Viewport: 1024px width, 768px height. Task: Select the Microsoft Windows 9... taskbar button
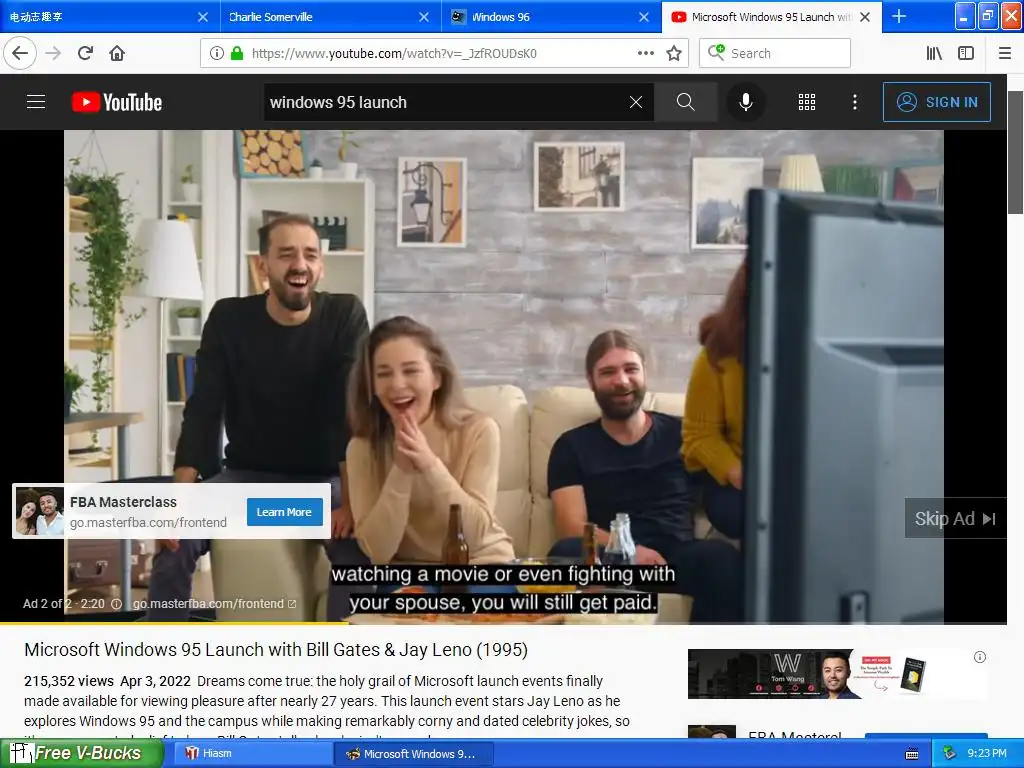(x=413, y=754)
